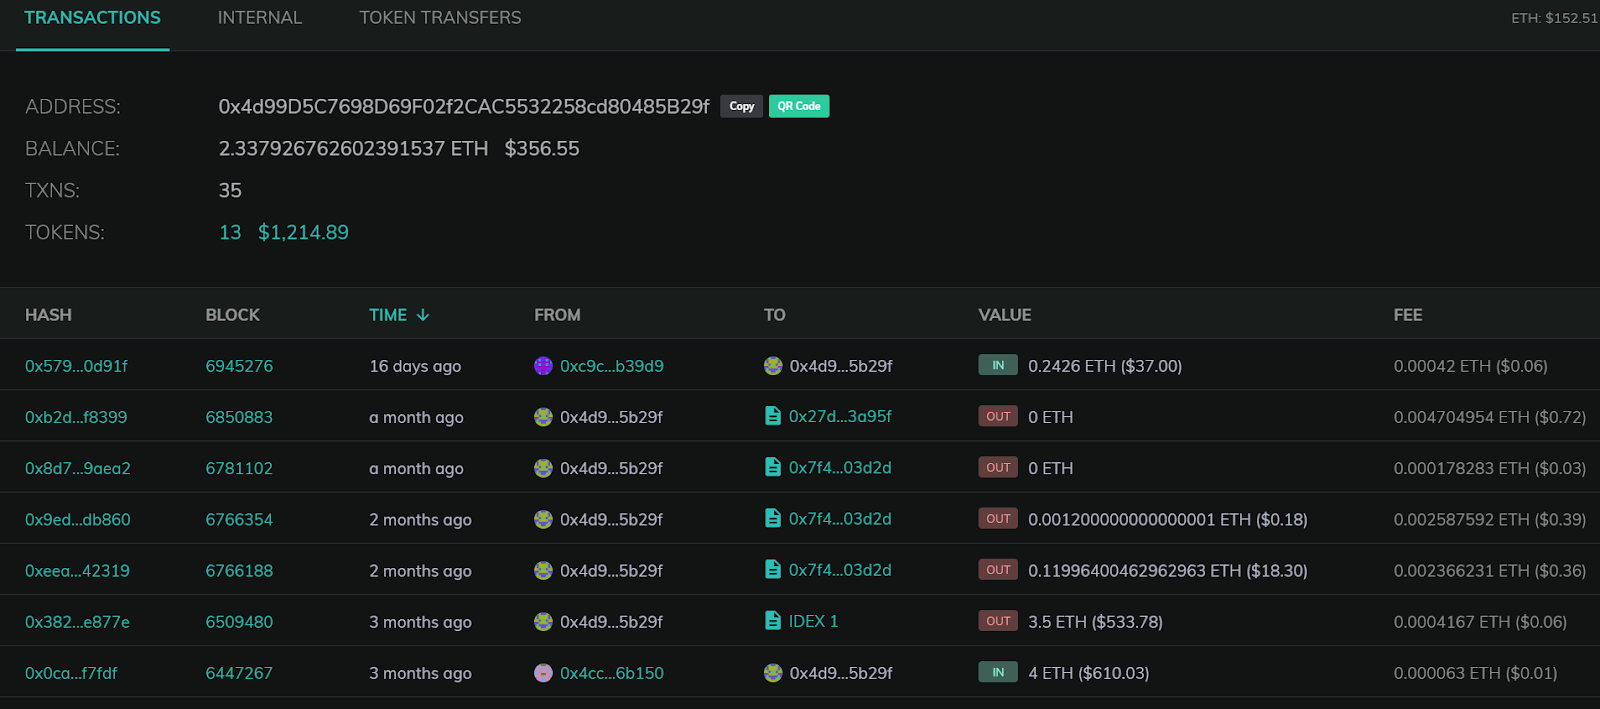The width and height of the screenshot is (1600, 709).
Task: Open sender address 0x4cc...6b150
Action: click(612, 673)
